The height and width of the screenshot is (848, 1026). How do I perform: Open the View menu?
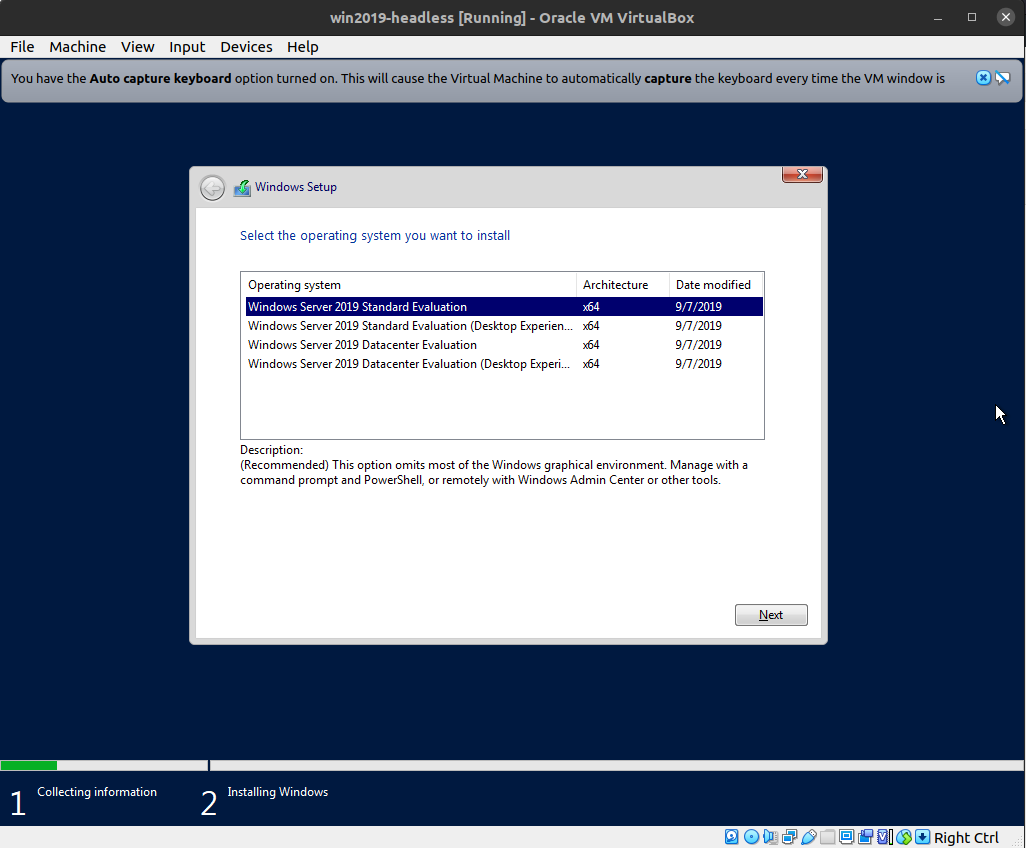click(x=137, y=47)
